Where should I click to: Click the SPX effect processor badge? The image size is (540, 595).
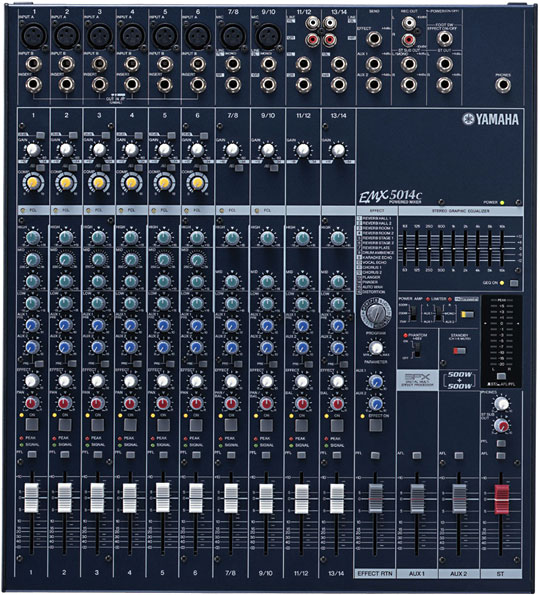point(417,380)
